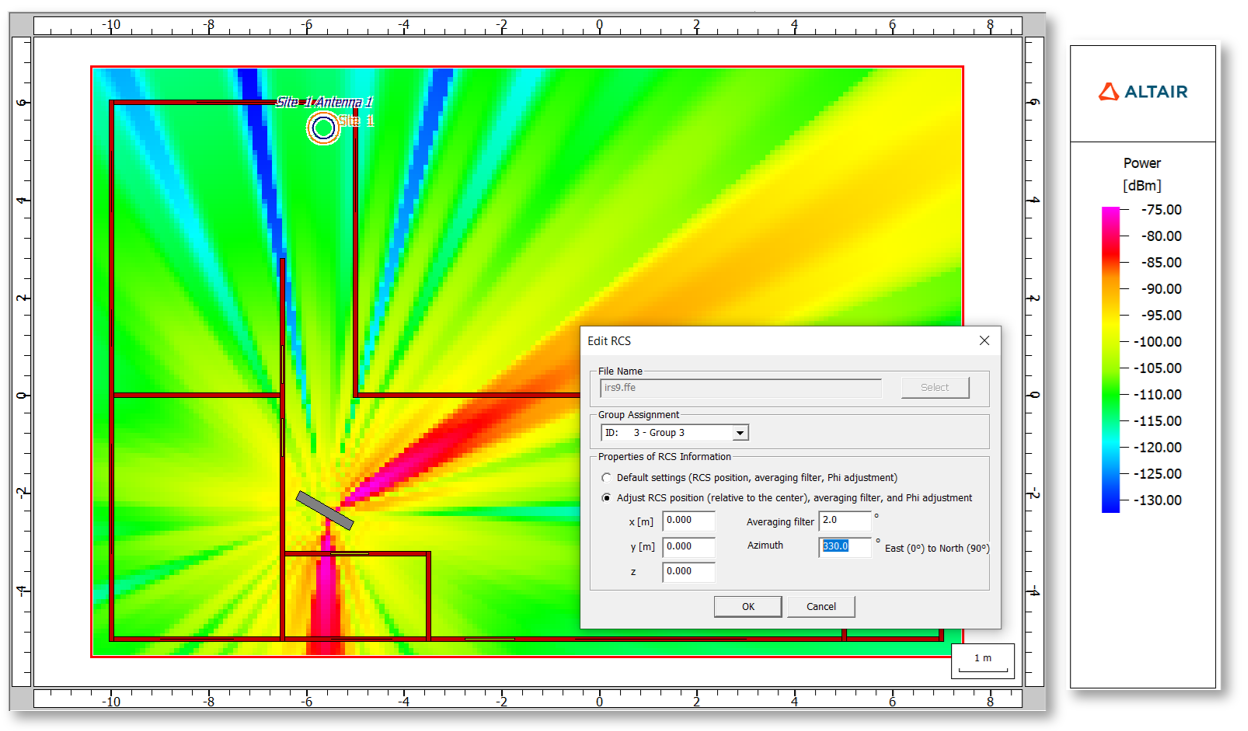Click the Site 1 Antenna 1 label

click(324, 102)
